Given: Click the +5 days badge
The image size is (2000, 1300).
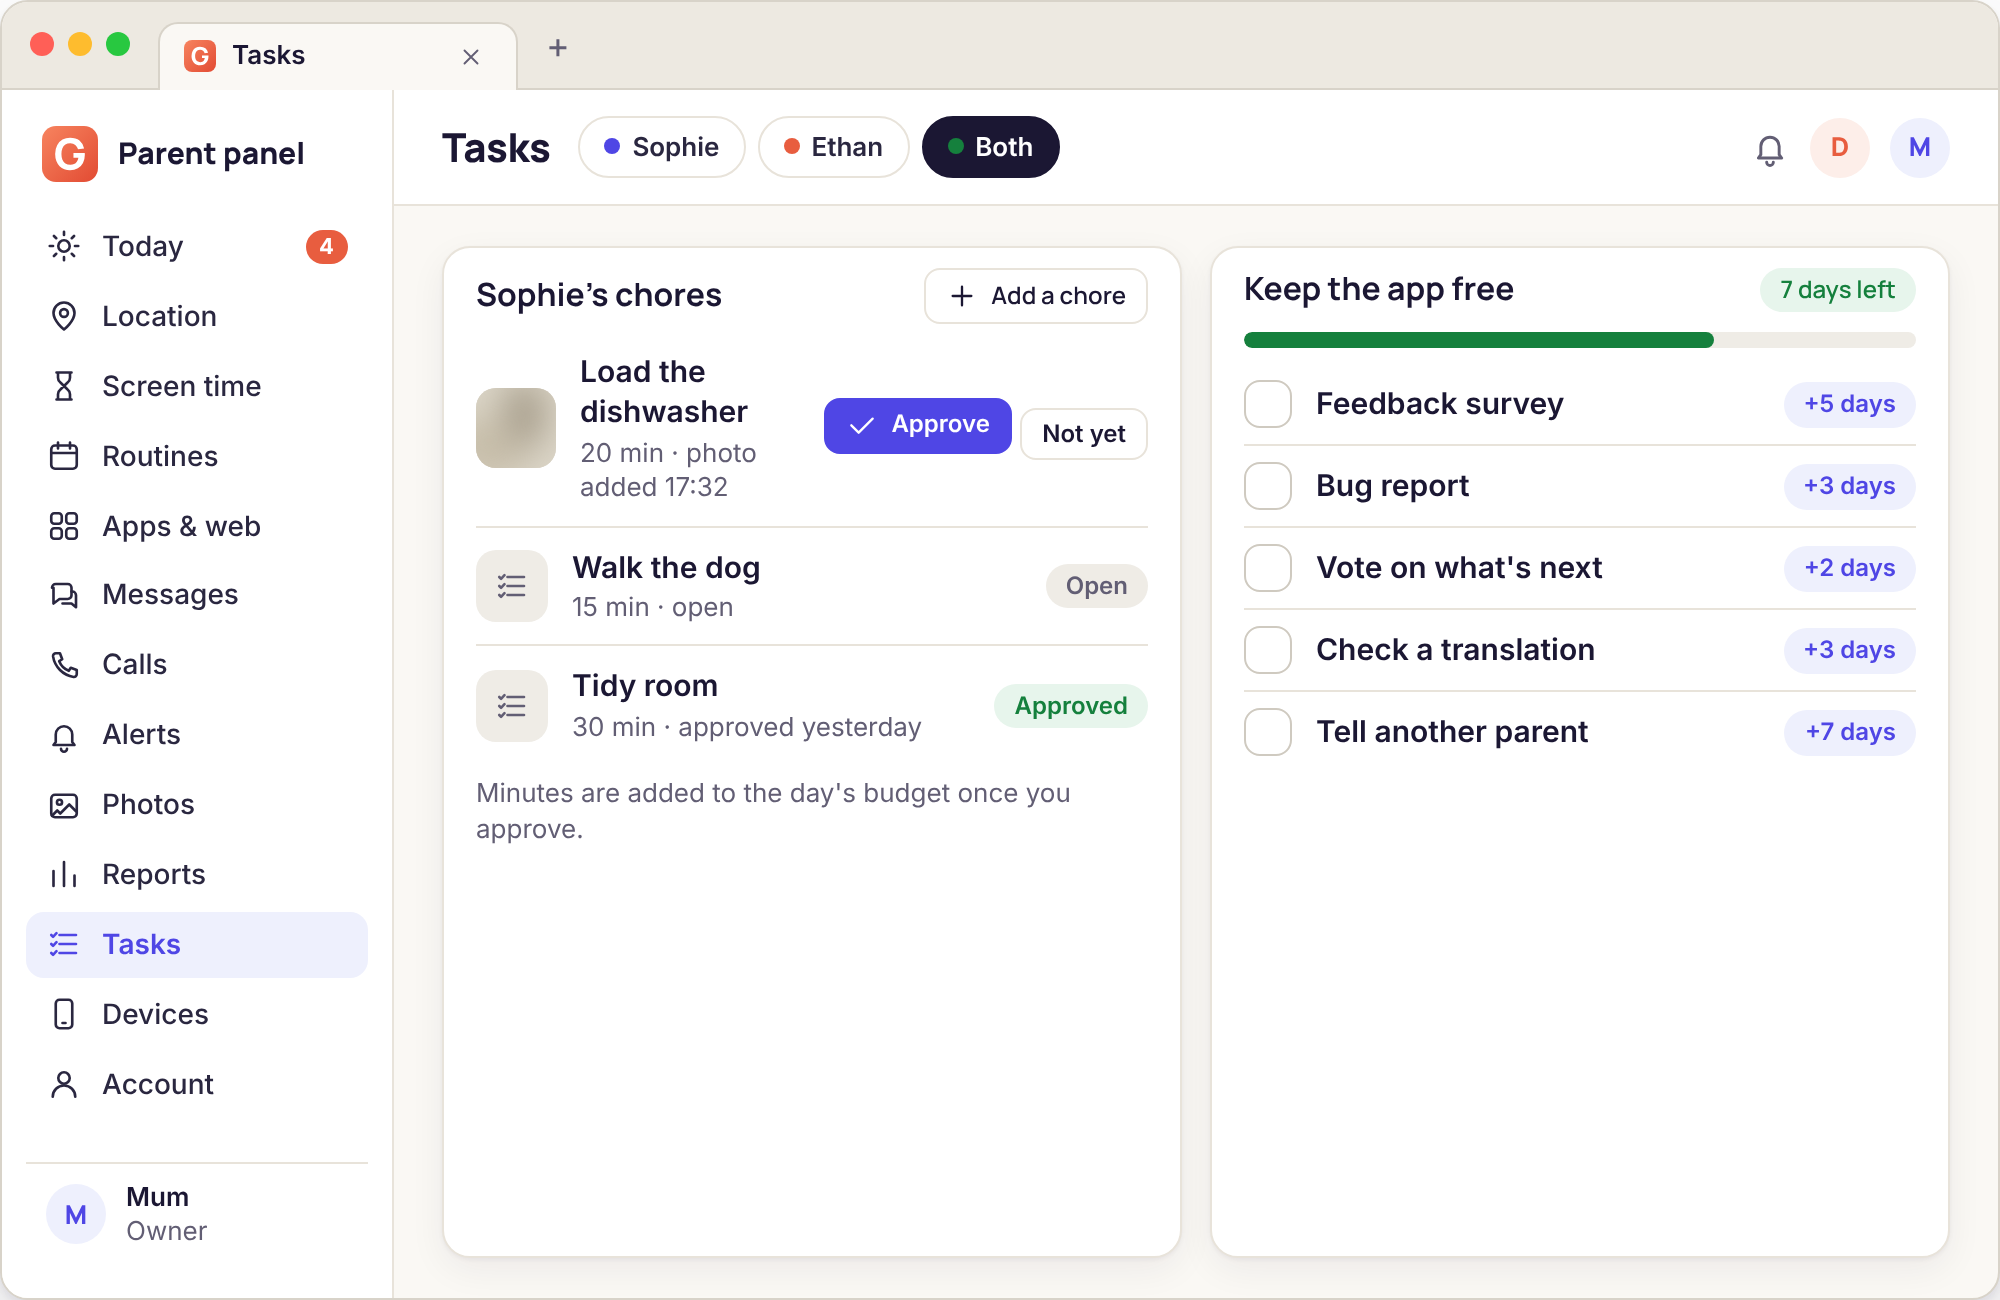Looking at the screenshot, I should [x=1850, y=404].
